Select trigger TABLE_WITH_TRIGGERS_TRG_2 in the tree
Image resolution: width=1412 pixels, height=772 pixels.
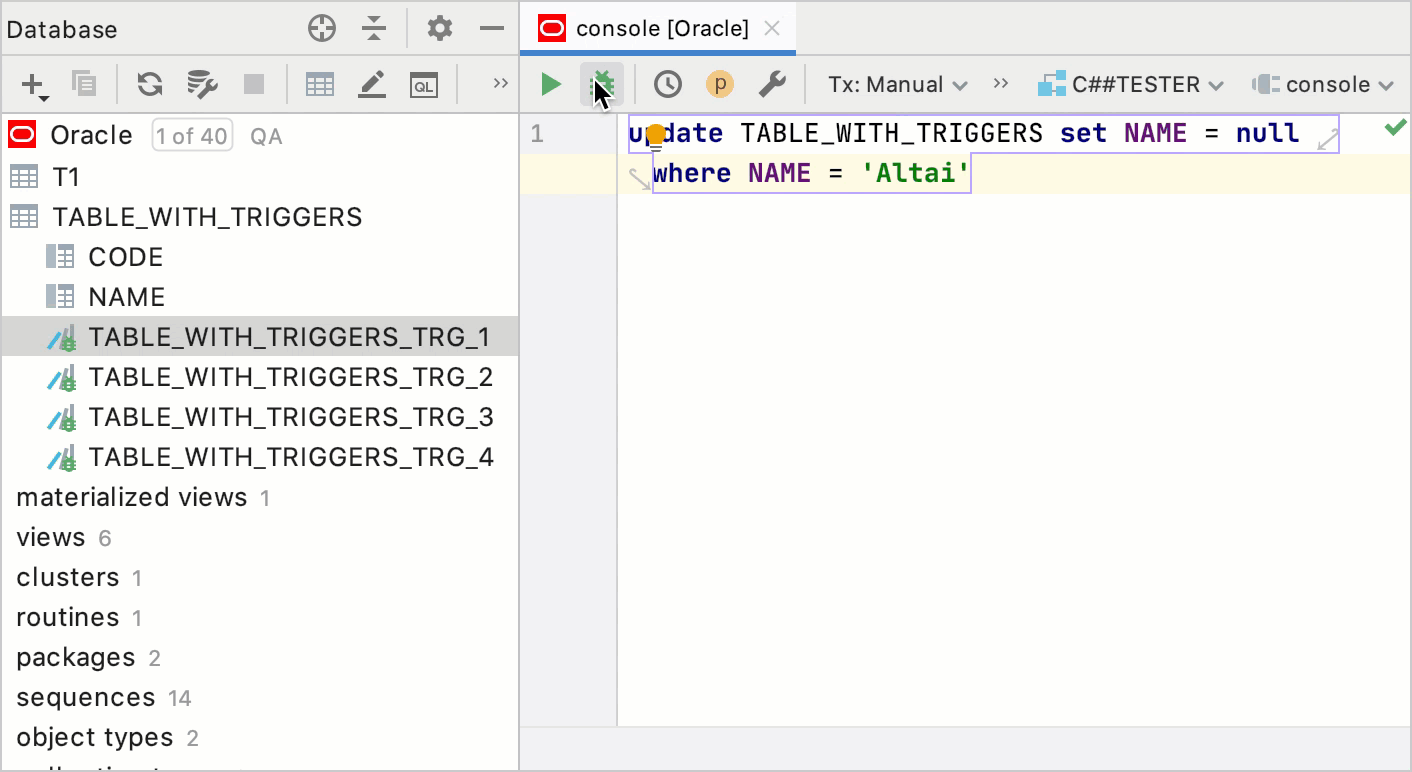pyautogui.click(x=291, y=377)
